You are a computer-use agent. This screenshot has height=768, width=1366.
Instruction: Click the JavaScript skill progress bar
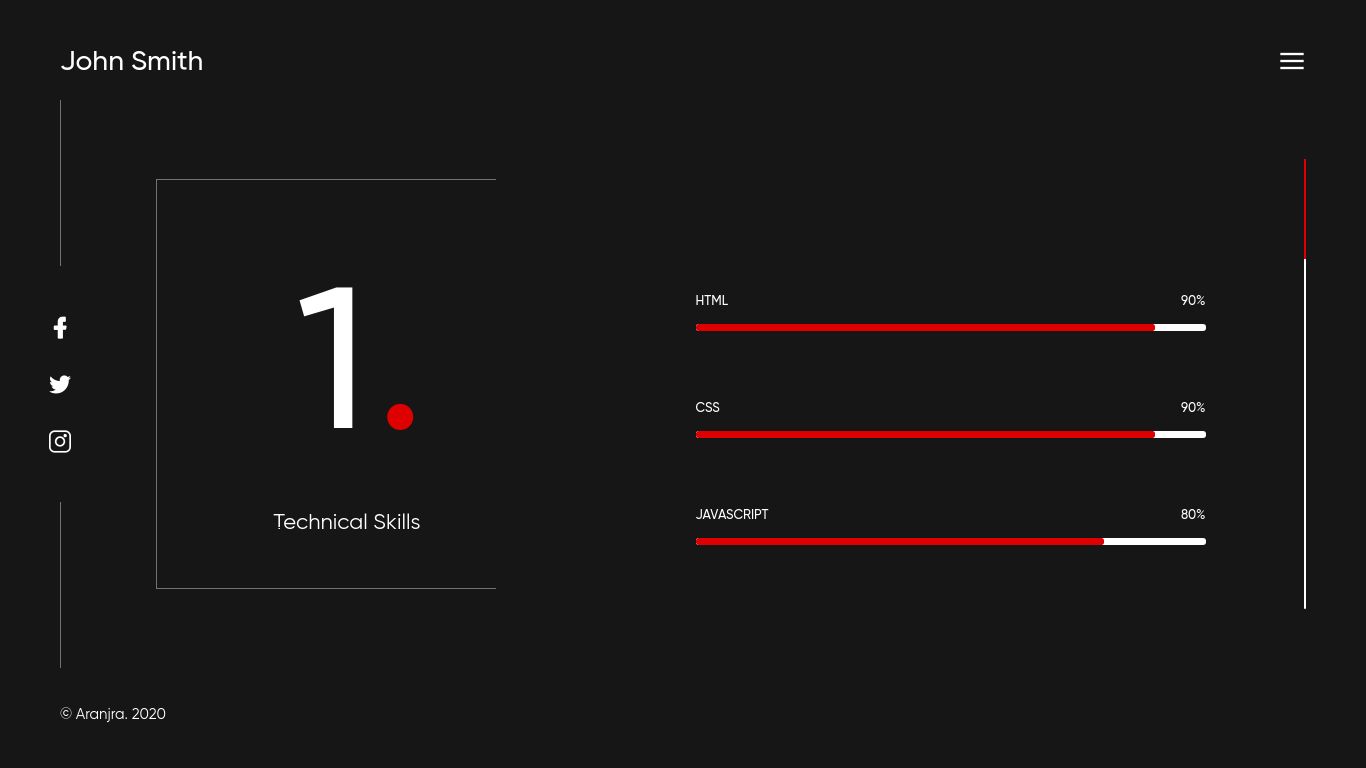coord(950,541)
